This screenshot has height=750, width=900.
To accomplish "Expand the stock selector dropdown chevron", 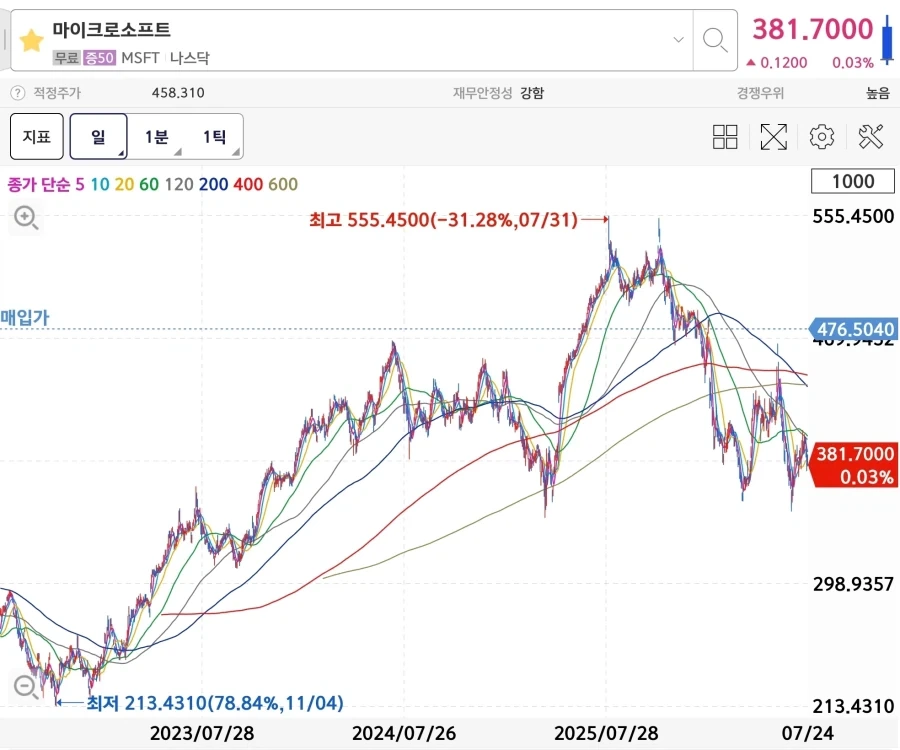I will click(x=678, y=40).
